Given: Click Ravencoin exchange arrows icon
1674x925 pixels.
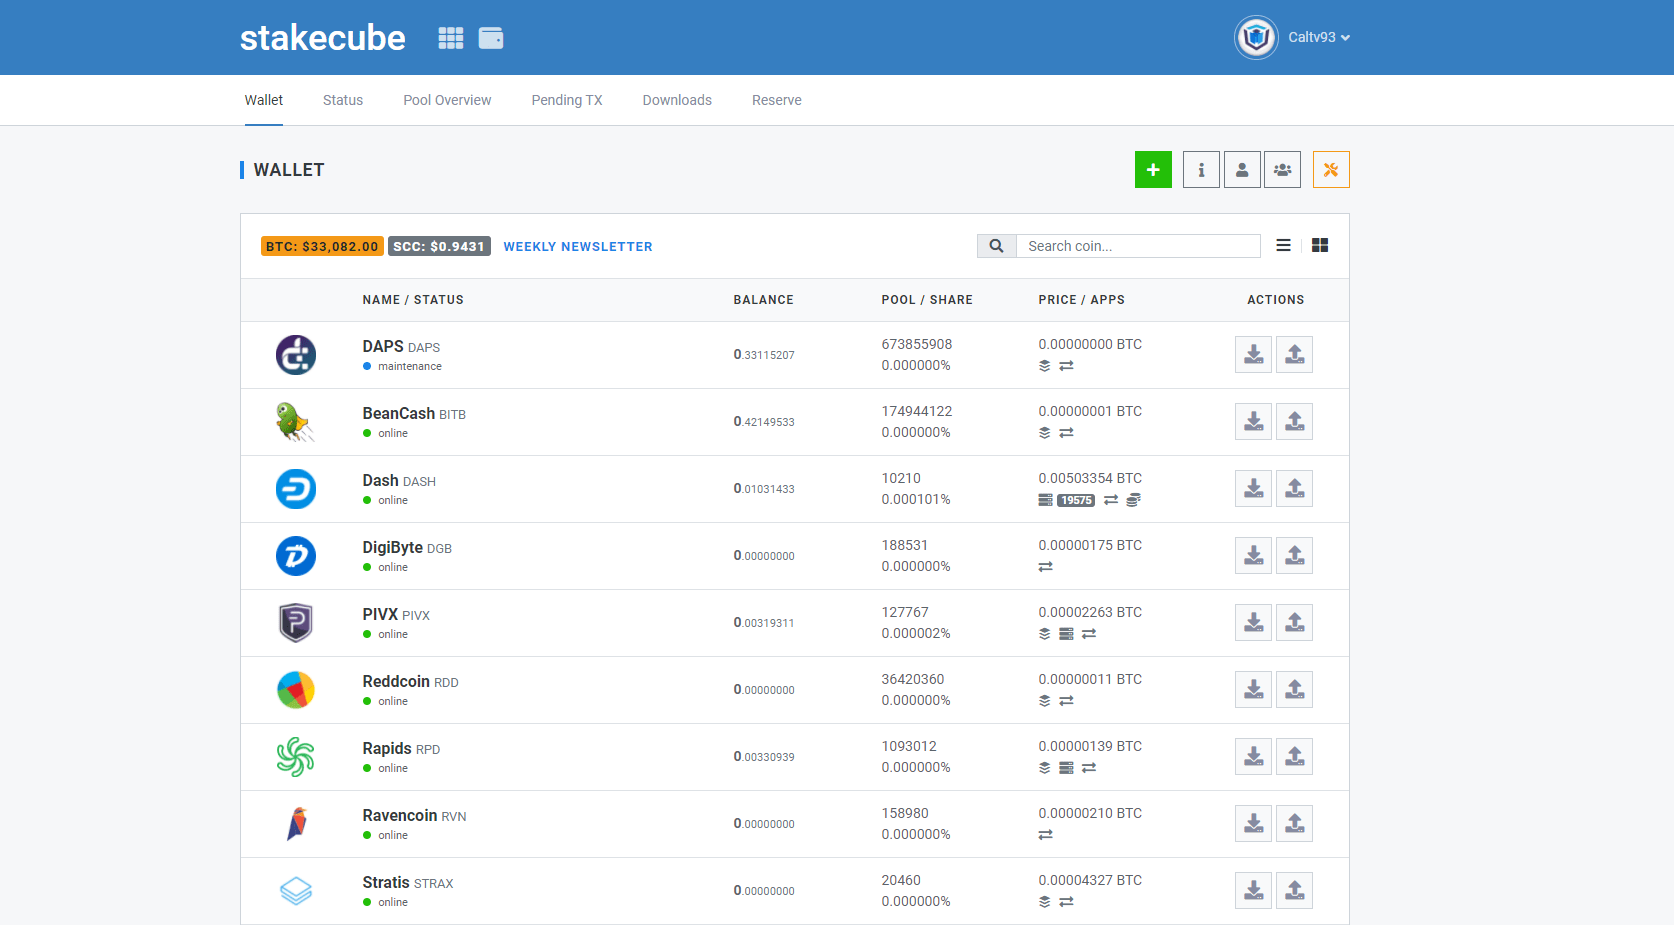Looking at the screenshot, I should click(1045, 835).
